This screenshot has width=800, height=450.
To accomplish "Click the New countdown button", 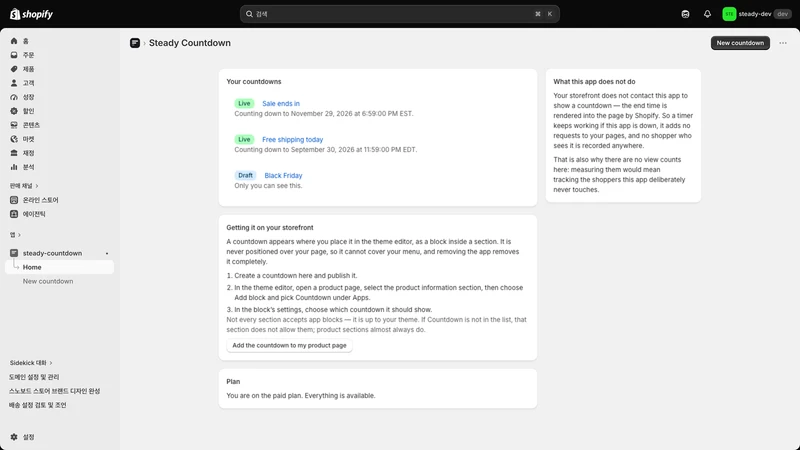I will [x=740, y=43].
